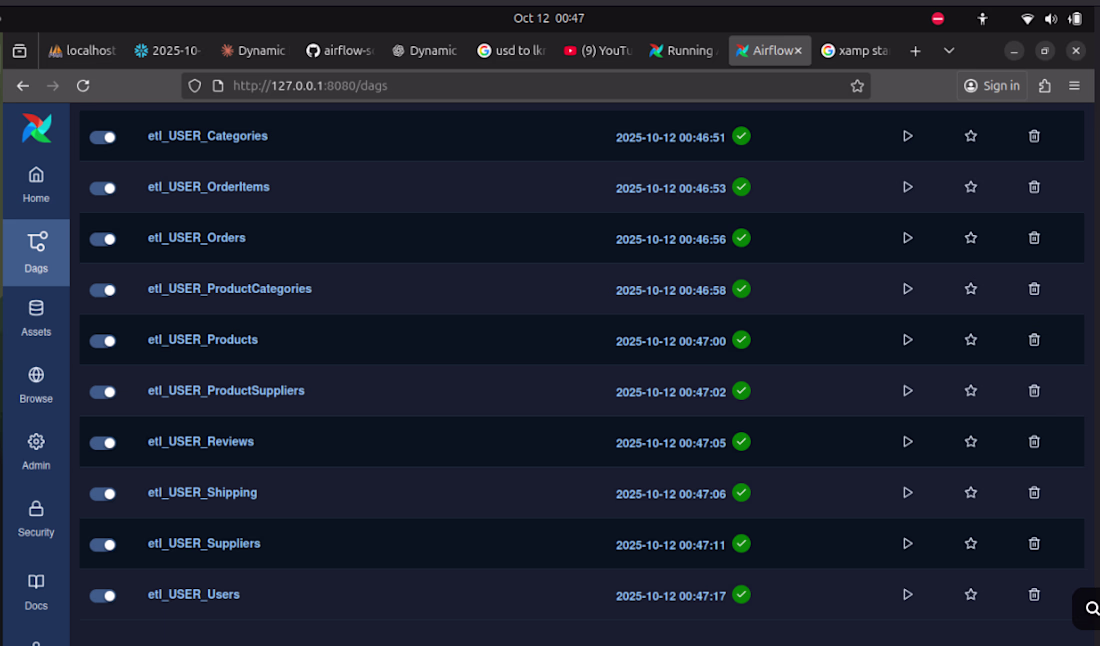This screenshot has height=646, width=1100.
Task: Trigger the etl_USER_OrderItems DAG run
Action: (x=907, y=187)
